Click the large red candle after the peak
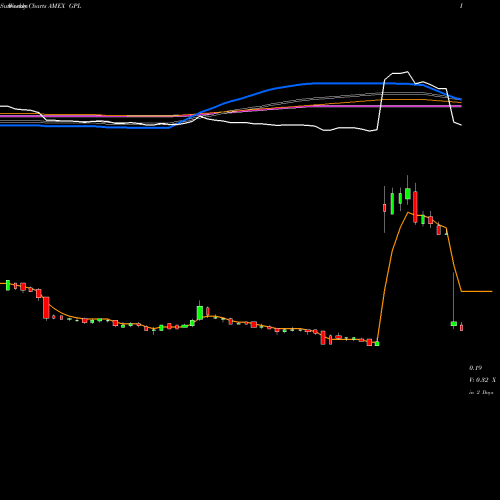The width and height of the screenshot is (500, 500). click(415, 207)
